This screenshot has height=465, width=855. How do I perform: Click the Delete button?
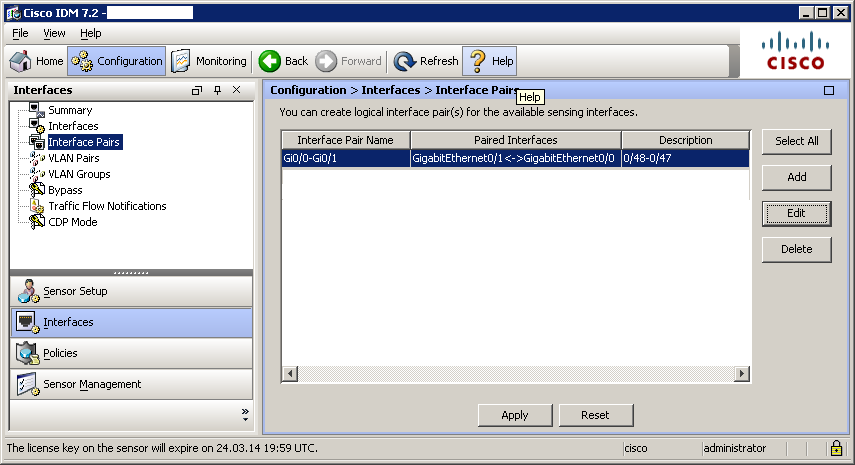pyautogui.click(x=797, y=249)
